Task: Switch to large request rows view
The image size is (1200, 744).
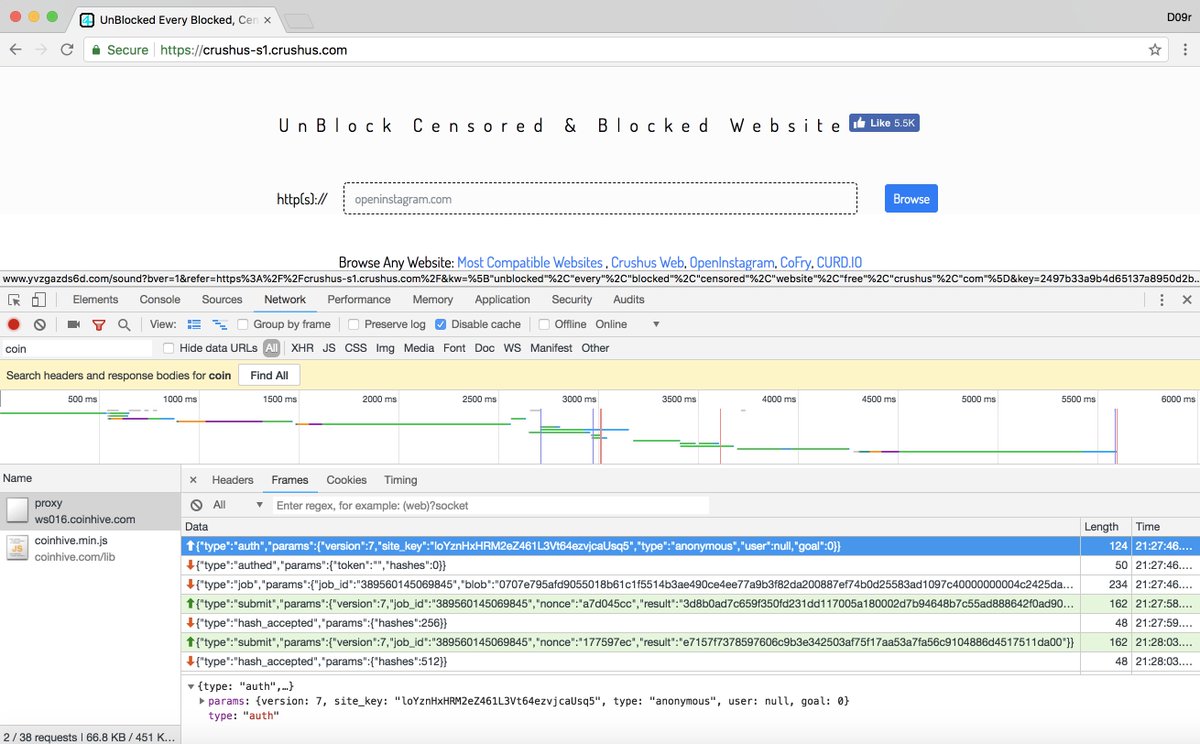Action: pos(194,324)
